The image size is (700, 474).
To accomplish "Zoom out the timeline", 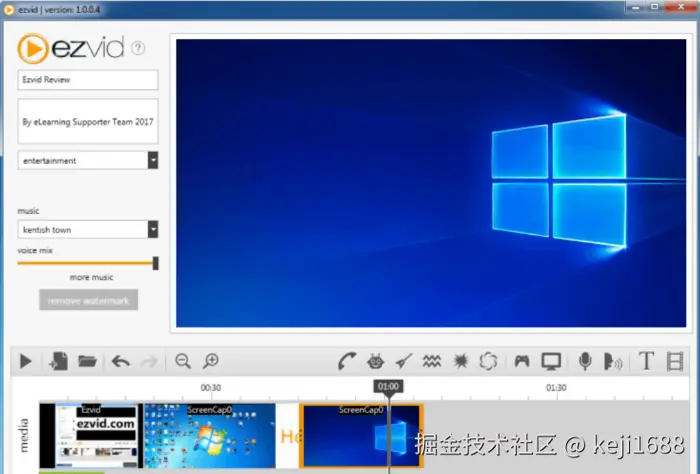I will click(183, 361).
